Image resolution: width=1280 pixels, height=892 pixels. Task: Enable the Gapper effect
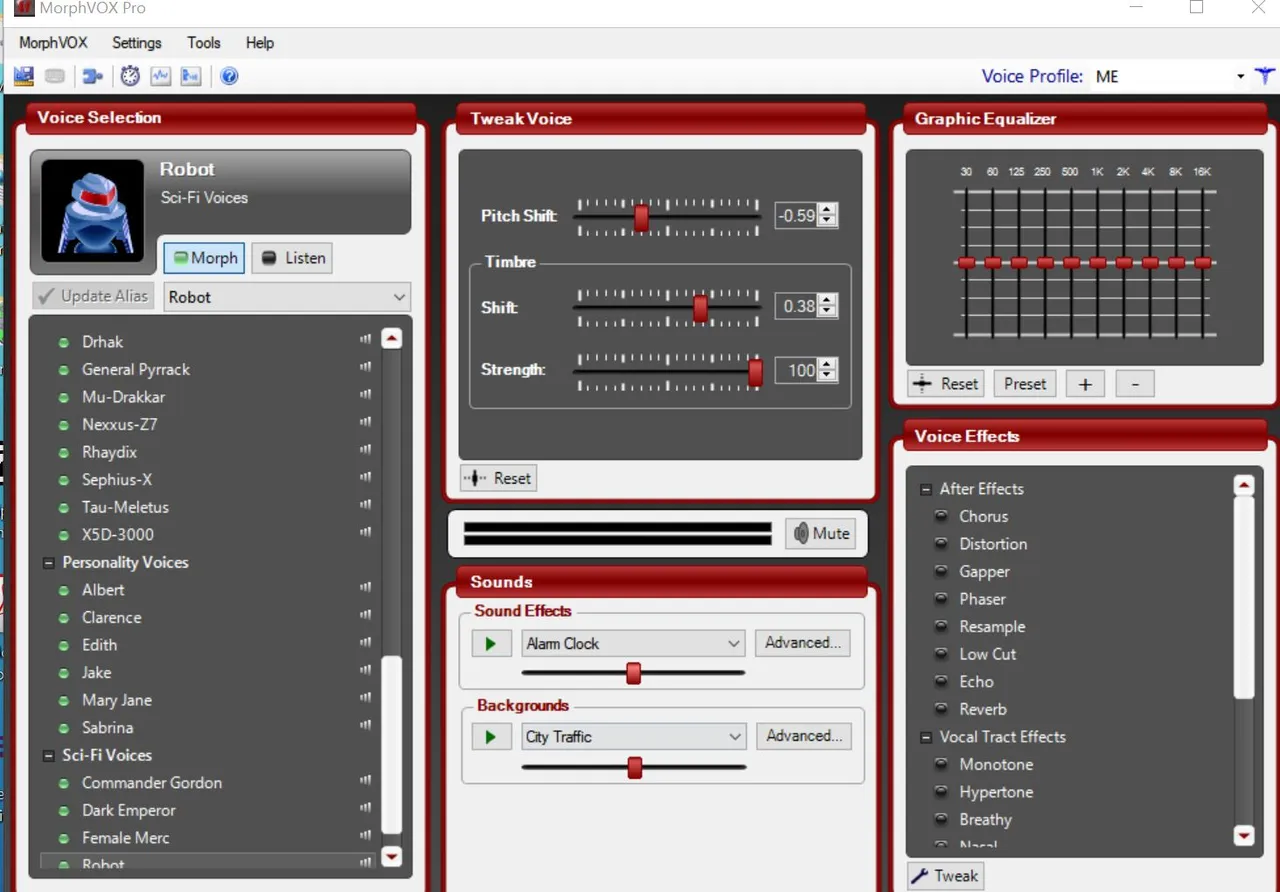click(941, 571)
